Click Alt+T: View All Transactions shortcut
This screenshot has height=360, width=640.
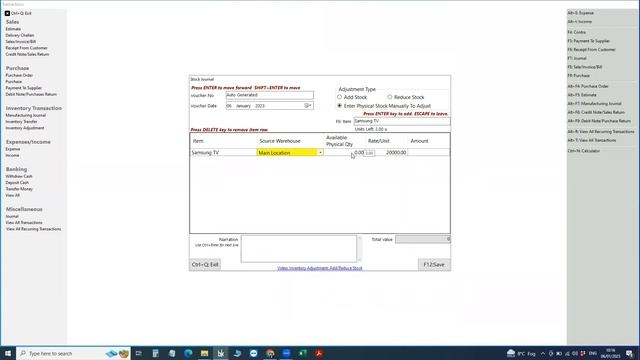(x=592, y=140)
